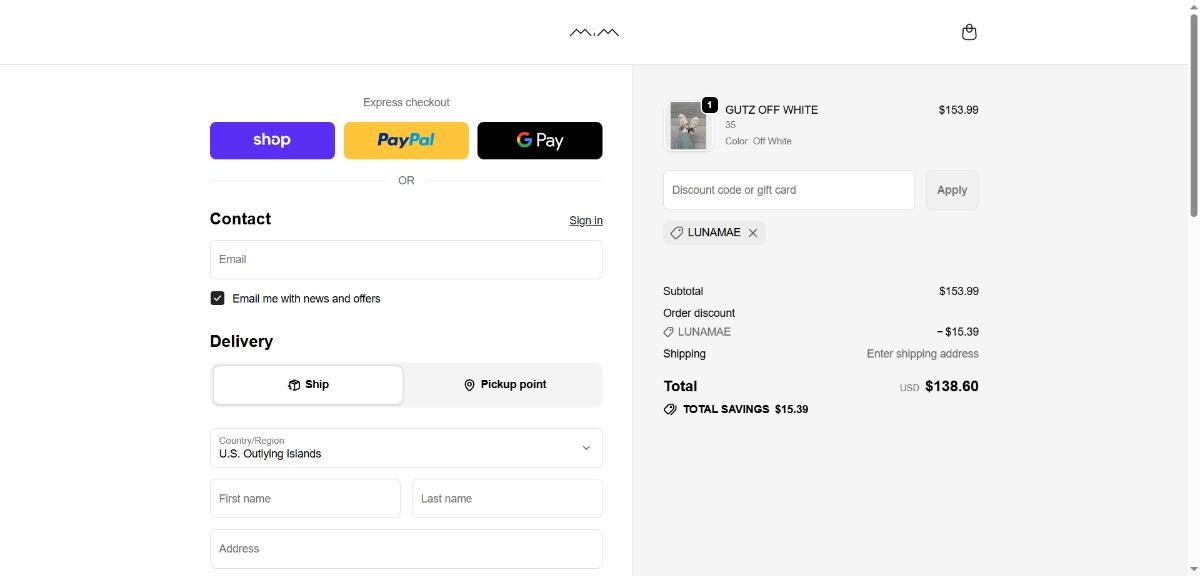Click the Discount code or gift card field
Viewport: 1200px width, 576px height.
tap(788, 190)
